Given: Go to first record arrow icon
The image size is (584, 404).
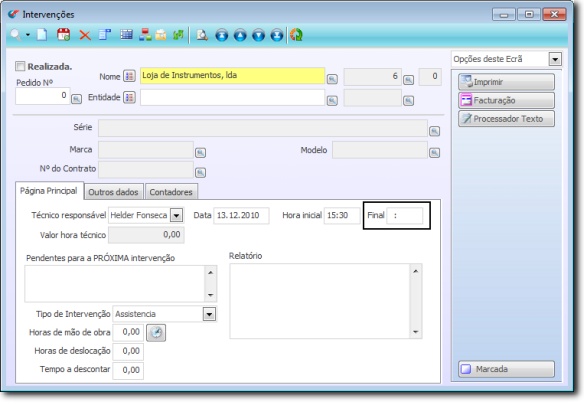Looking at the screenshot, I should [222, 35].
